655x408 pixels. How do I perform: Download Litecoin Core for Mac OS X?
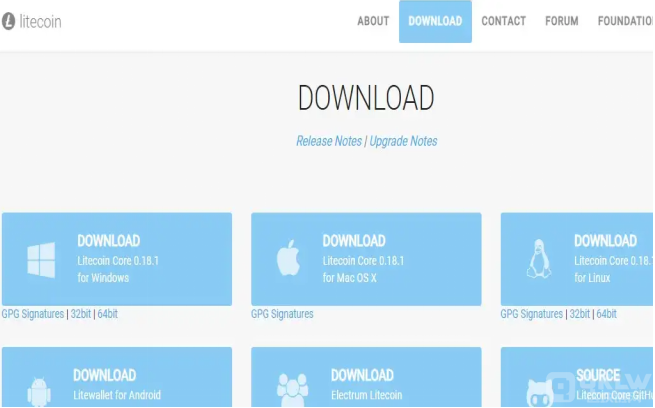pyautogui.click(x=366, y=259)
